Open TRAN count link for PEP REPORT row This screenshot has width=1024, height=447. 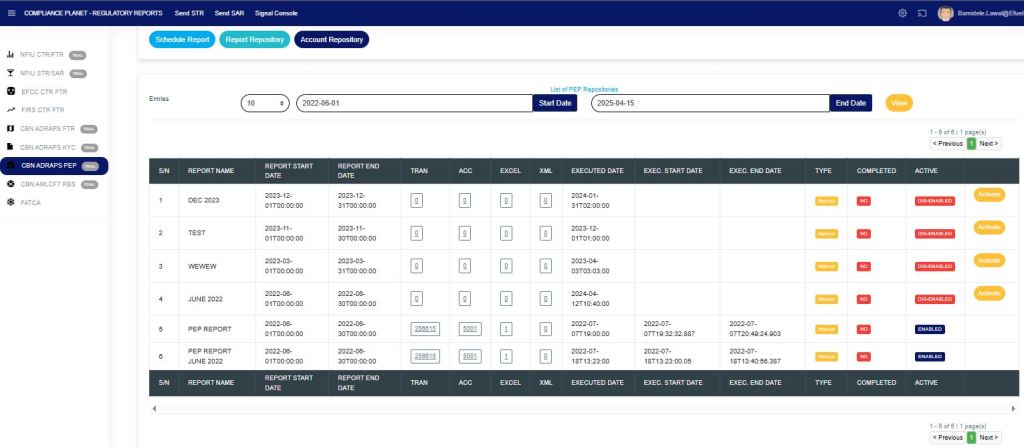click(x=425, y=328)
